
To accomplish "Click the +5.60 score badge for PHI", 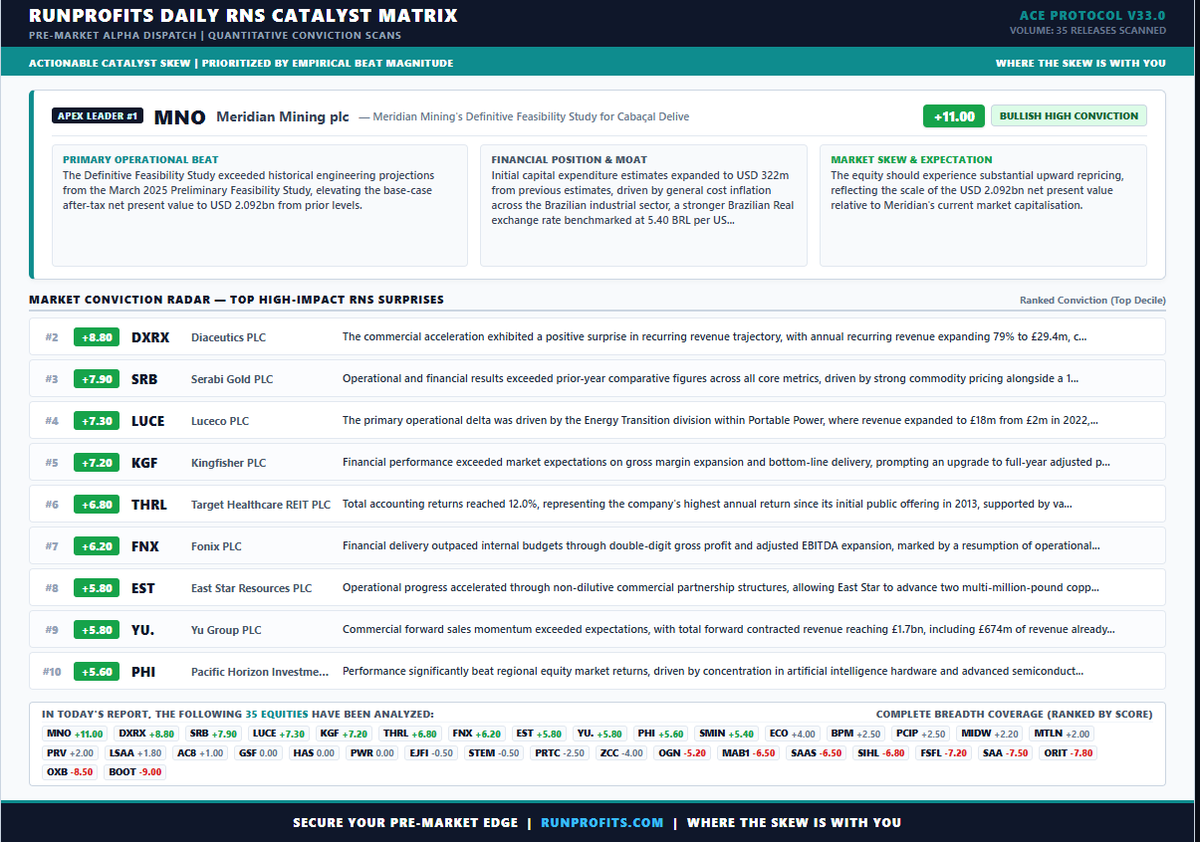I will pos(97,672).
